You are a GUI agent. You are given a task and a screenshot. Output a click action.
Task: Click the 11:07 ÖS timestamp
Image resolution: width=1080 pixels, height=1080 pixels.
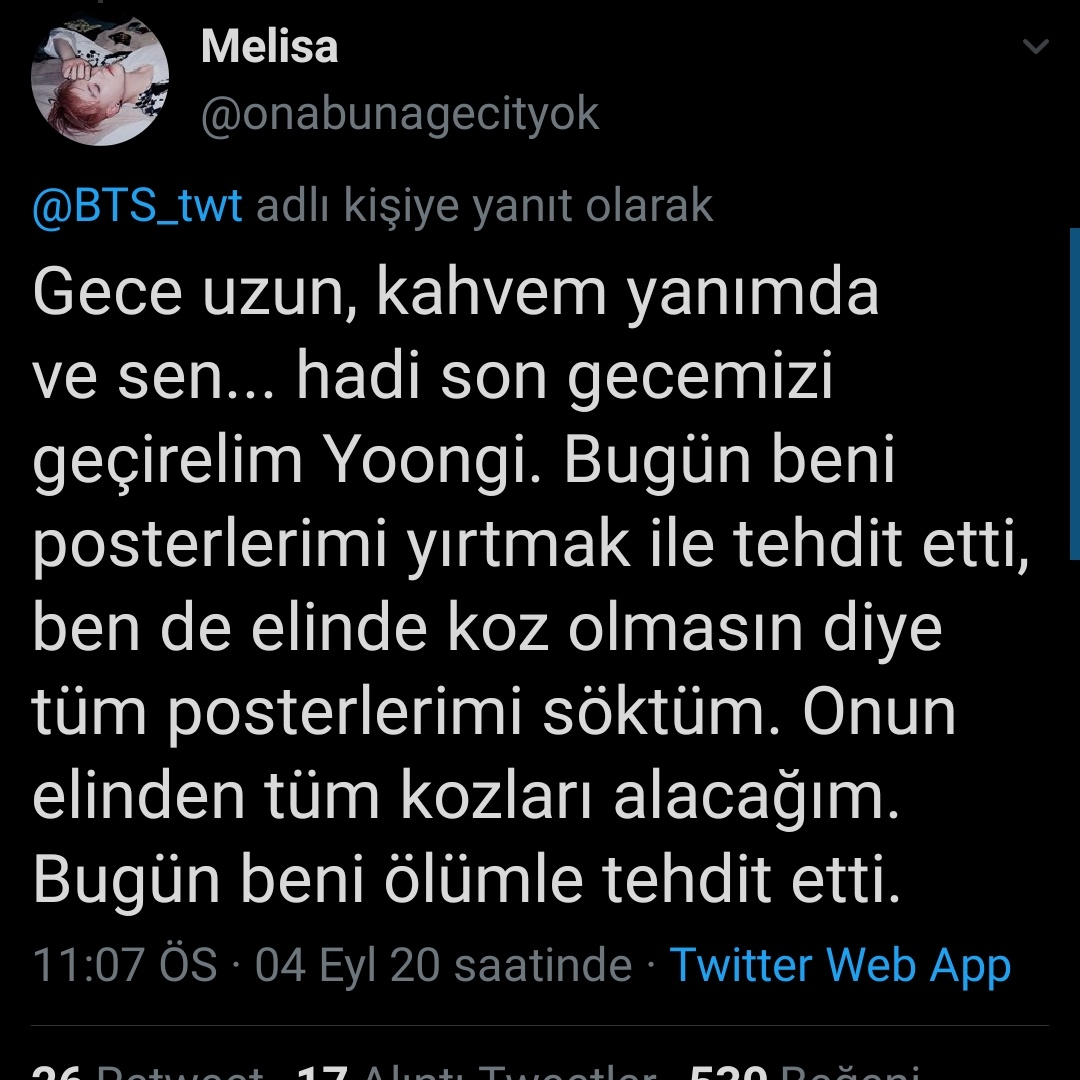[x=124, y=966]
